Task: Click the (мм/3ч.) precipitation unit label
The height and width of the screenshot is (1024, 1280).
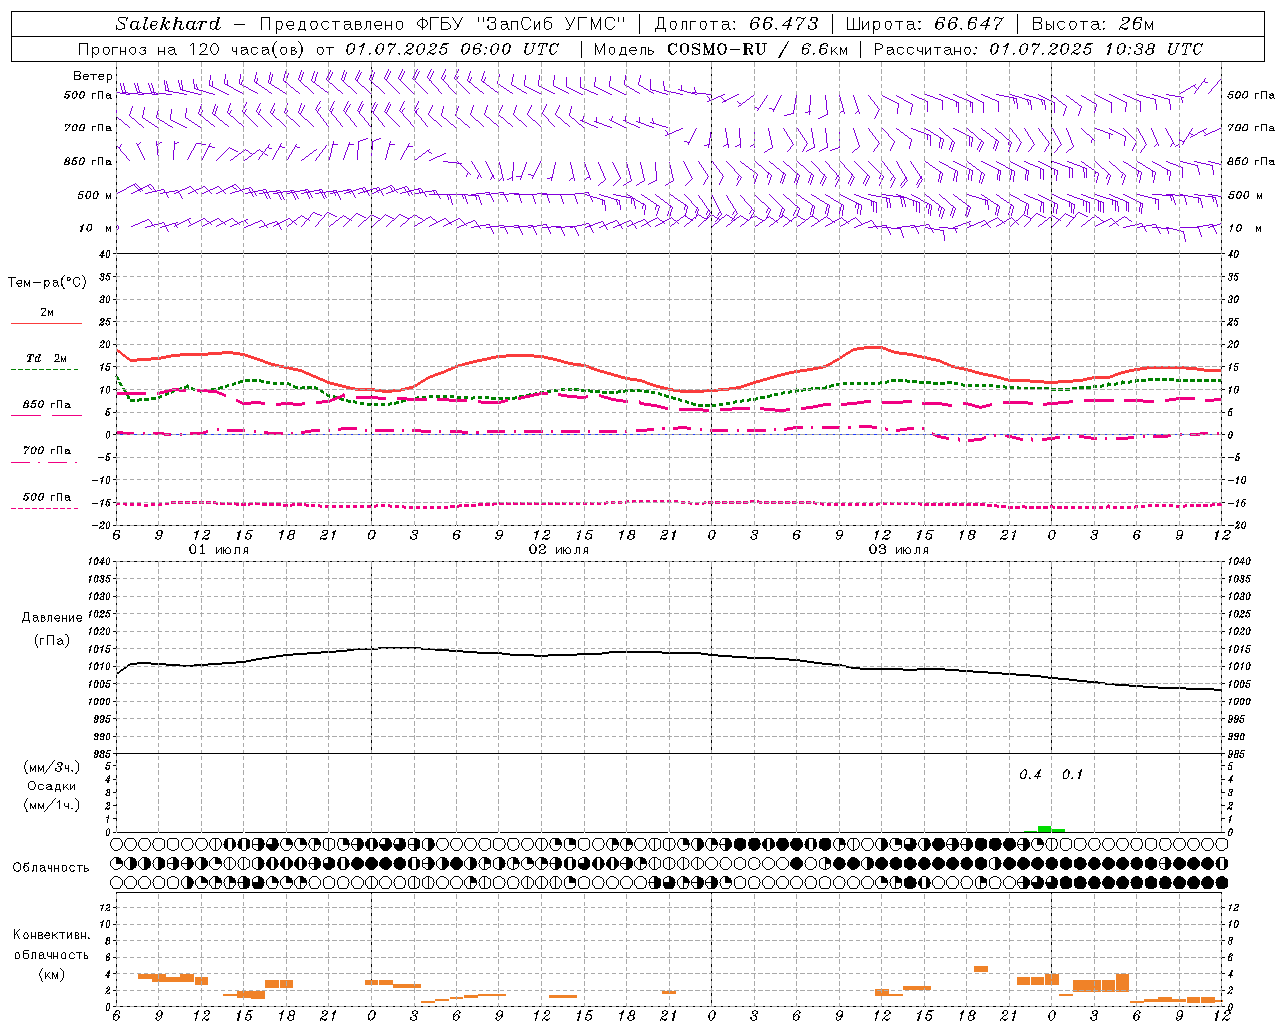Action: pos(52,767)
